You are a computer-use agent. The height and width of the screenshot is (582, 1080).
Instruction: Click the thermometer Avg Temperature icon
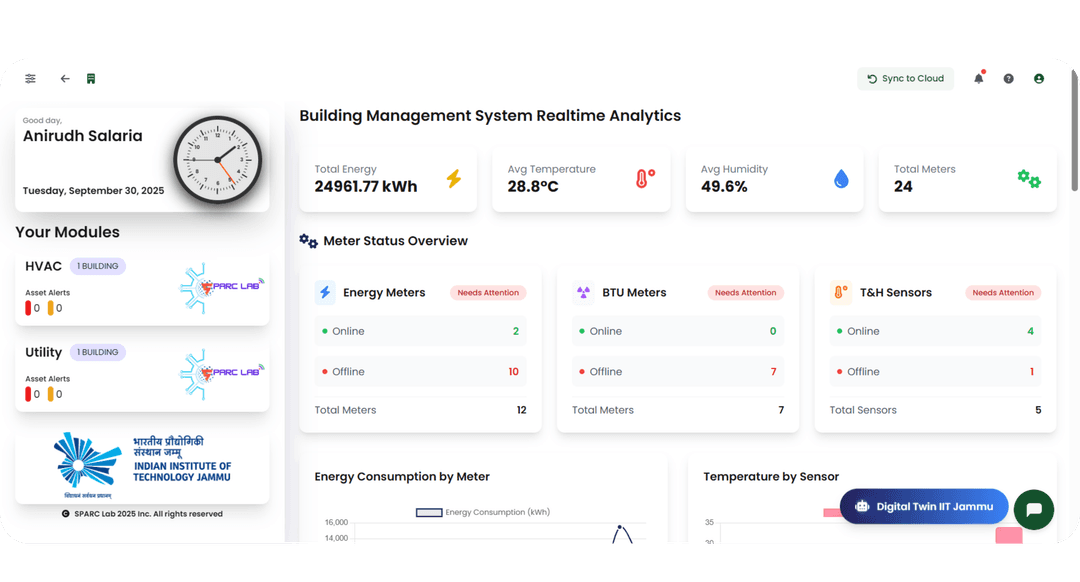tap(645, 178)
